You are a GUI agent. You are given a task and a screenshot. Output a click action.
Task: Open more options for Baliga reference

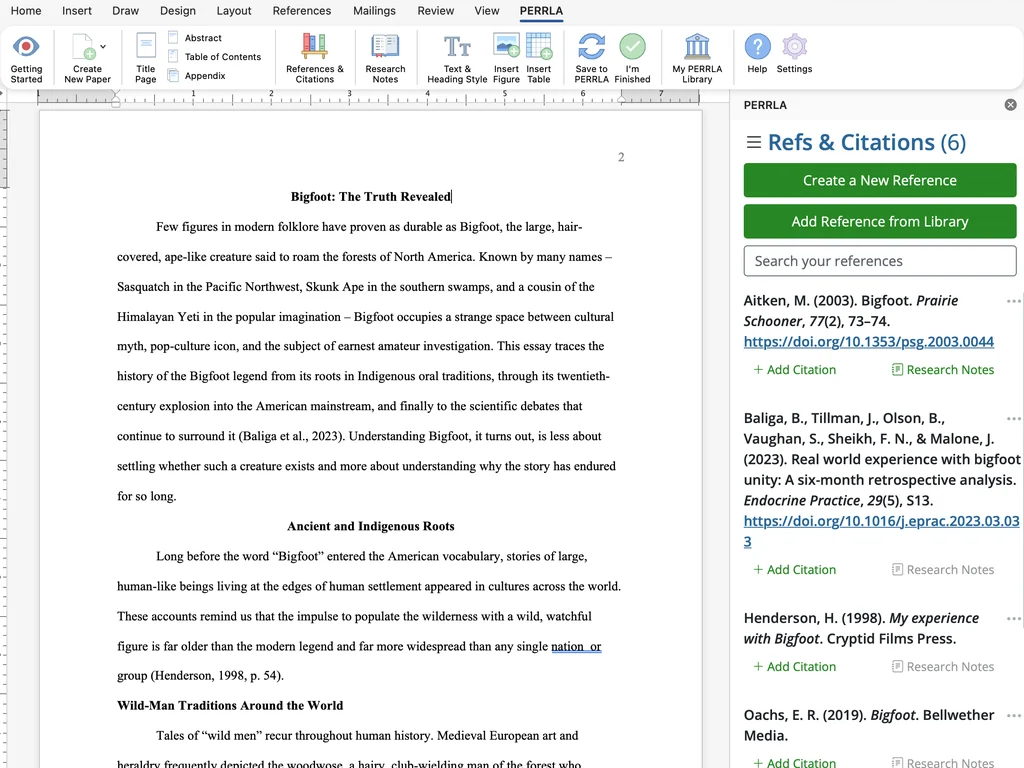click(1014, 419)
